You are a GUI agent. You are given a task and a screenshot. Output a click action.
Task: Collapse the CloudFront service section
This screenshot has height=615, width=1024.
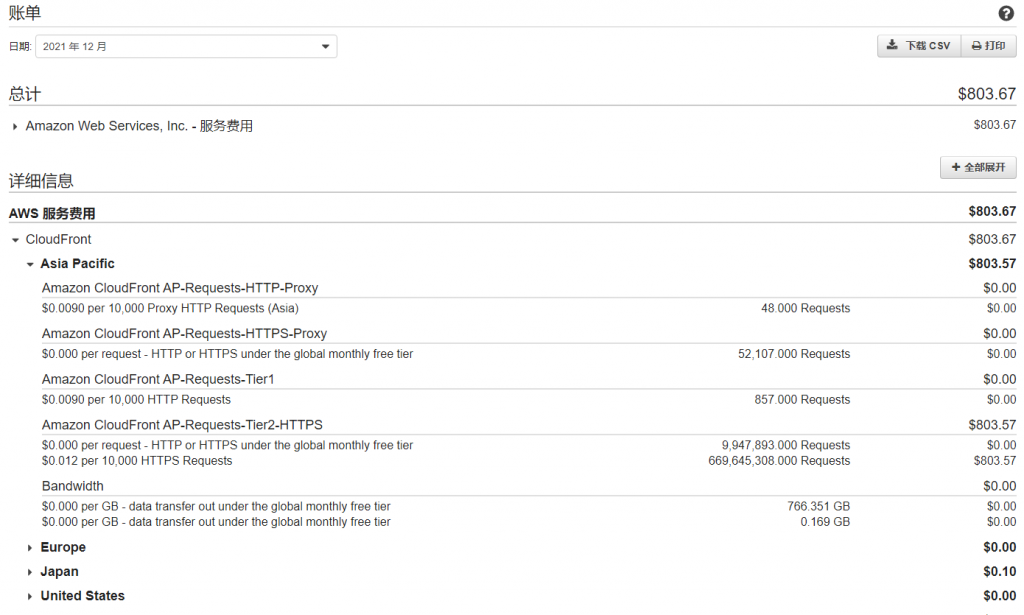pyautogui.click(x=15, y=240)
